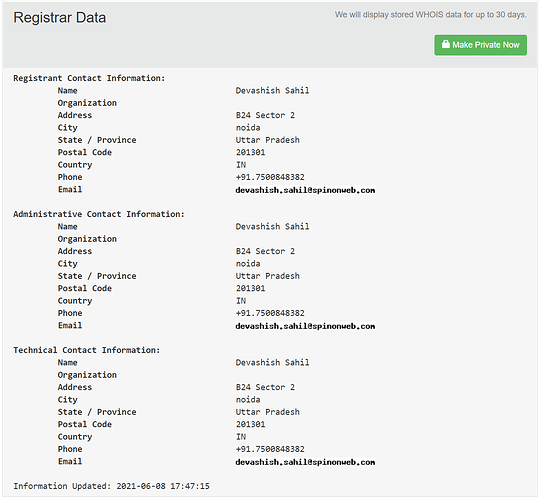Click Registrant Organization label
The width and height of the screenshot is (543, 500).
pos(87,103)
